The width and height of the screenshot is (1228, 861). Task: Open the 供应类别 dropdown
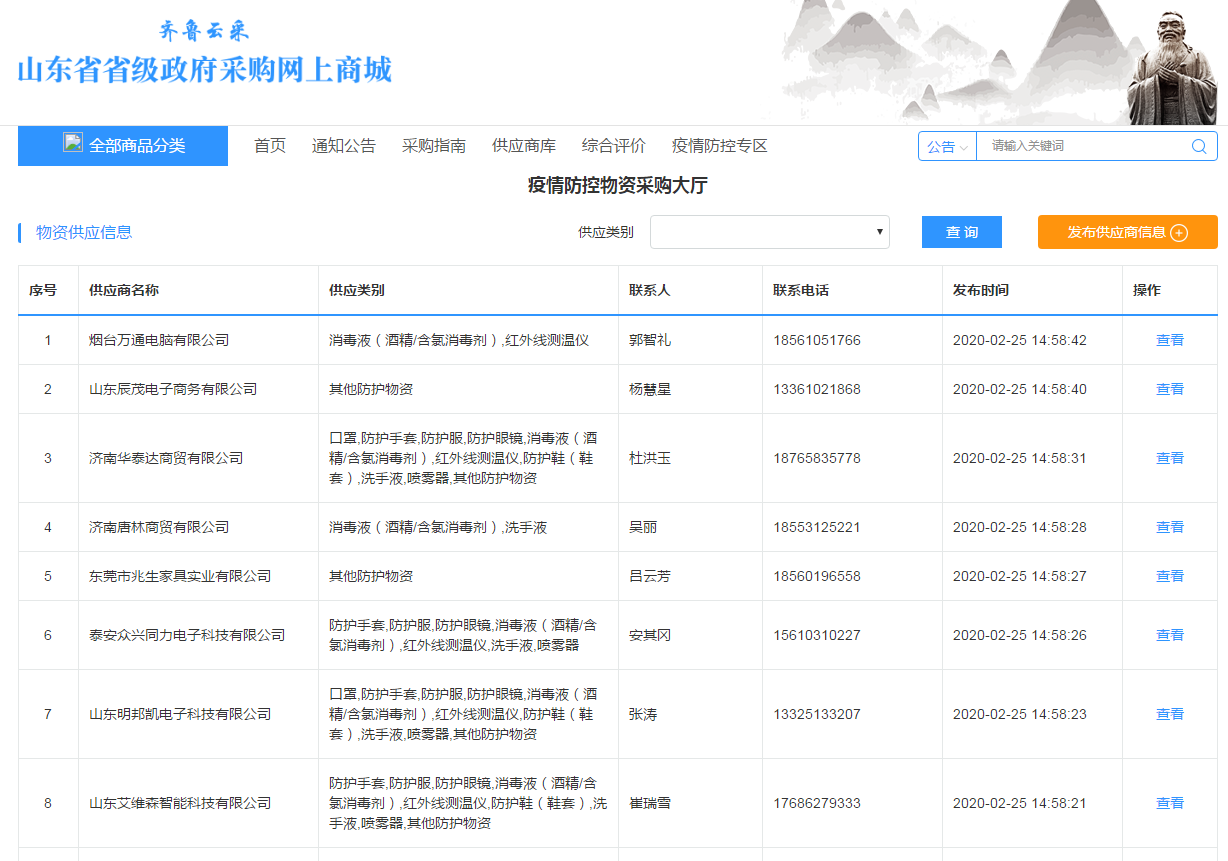tap(769, 232)
